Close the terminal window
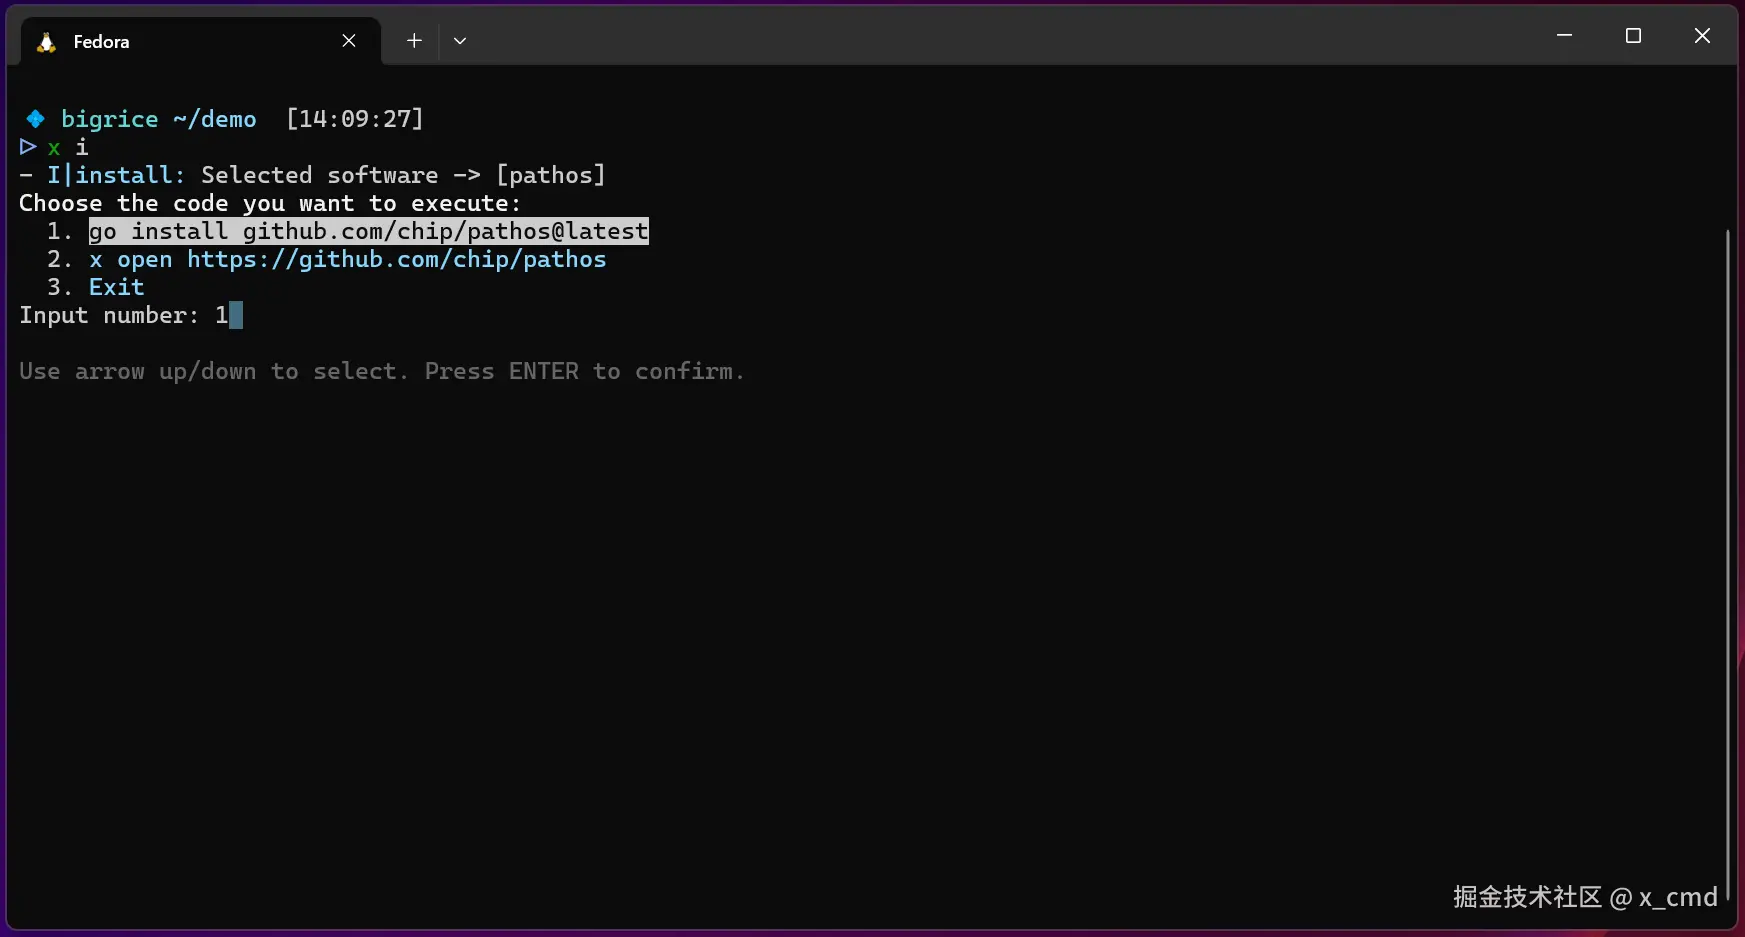The image size is (1745, 937). 1702,36
